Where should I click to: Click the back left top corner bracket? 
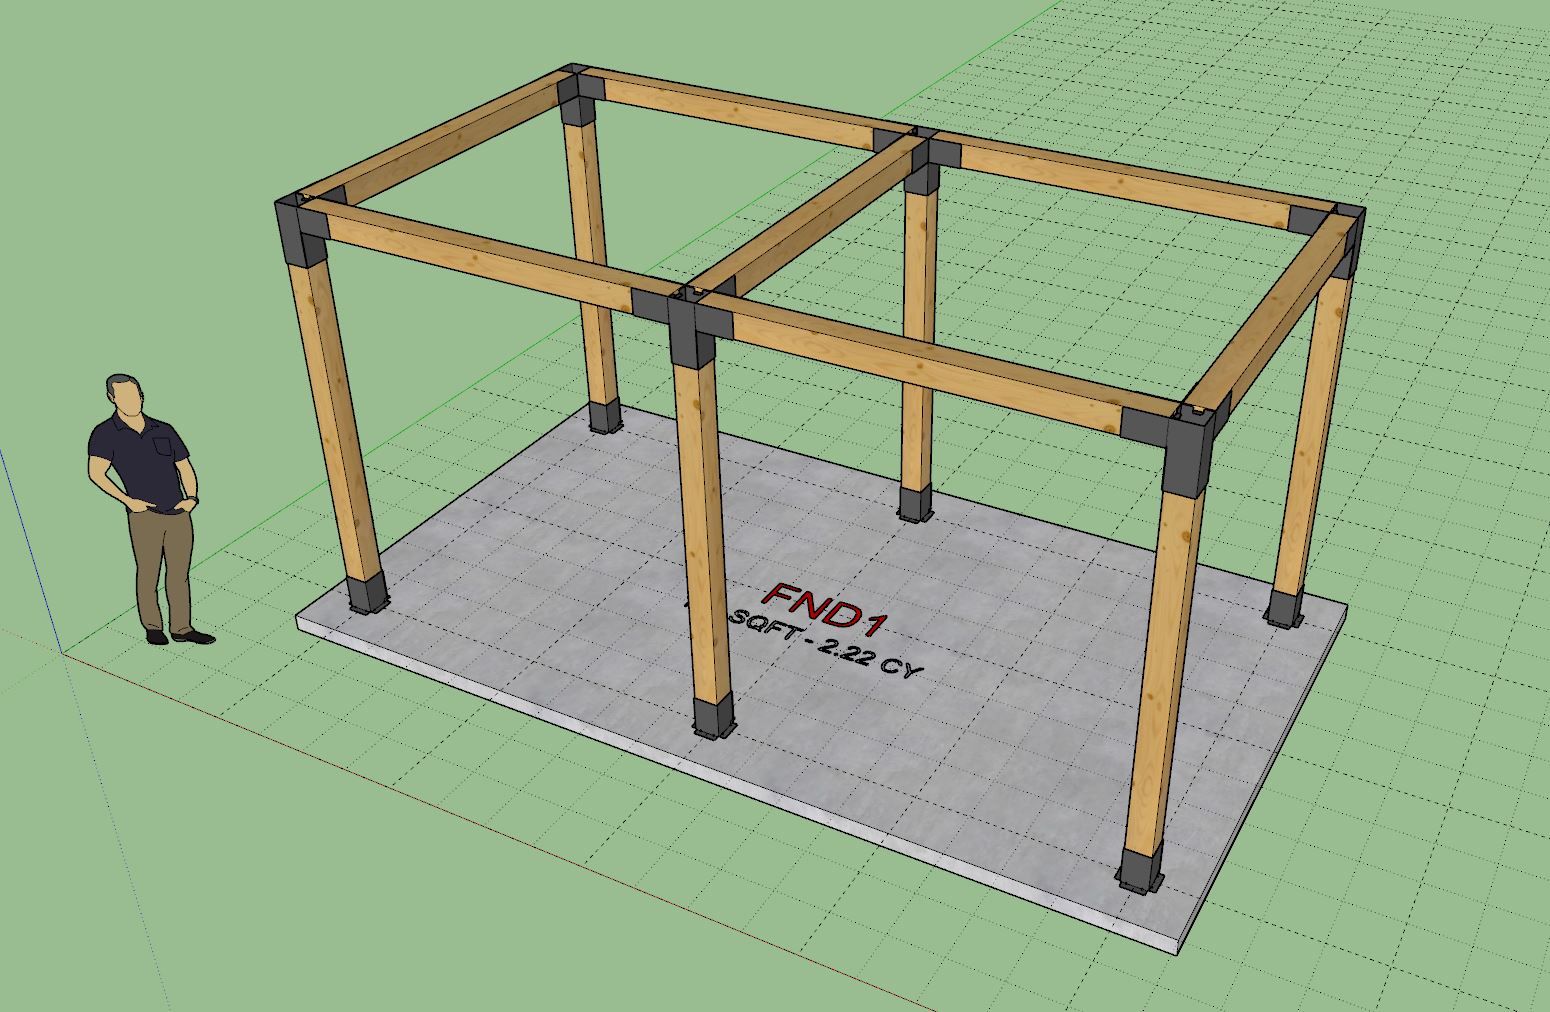point(578,98)
